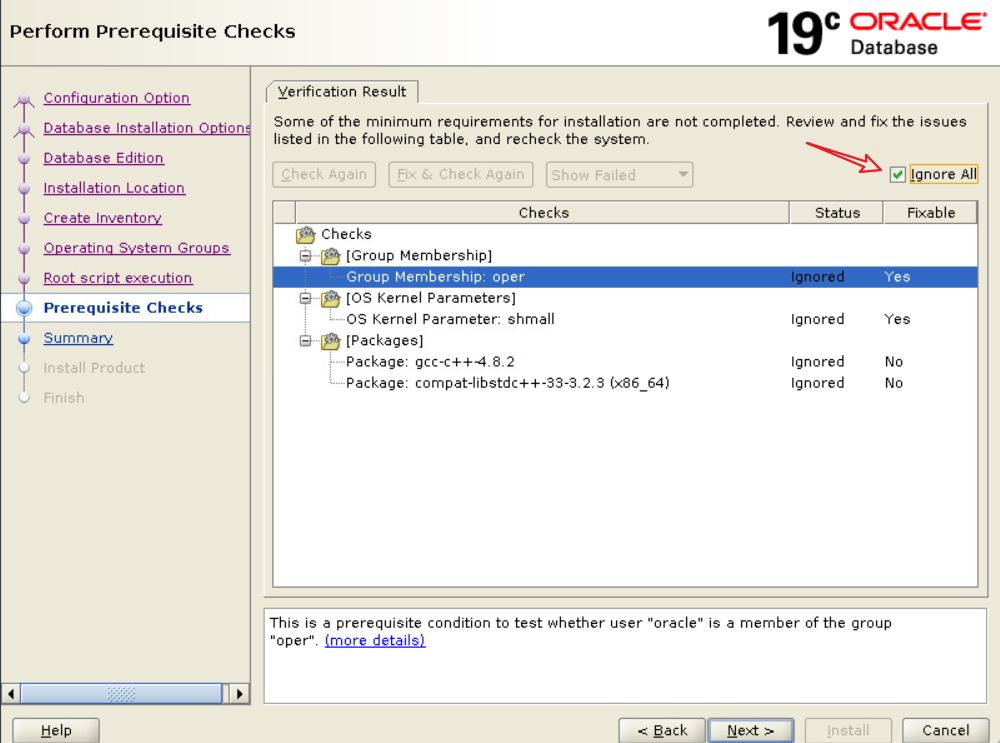The height and width of the screenshot is (743, 1000).
Task: Select the Prerequisite Checks step
Action: [x=123, y=308]
